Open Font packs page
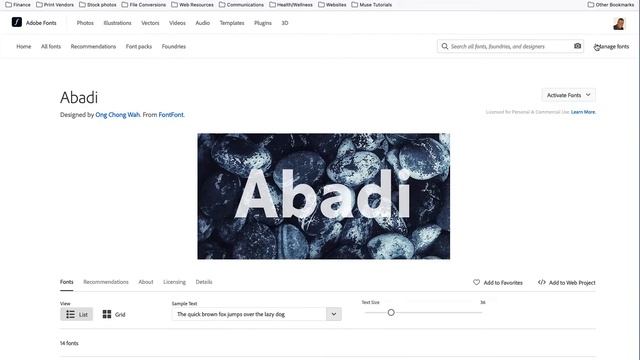The image size is (640, 360). [x=139, y=47]
